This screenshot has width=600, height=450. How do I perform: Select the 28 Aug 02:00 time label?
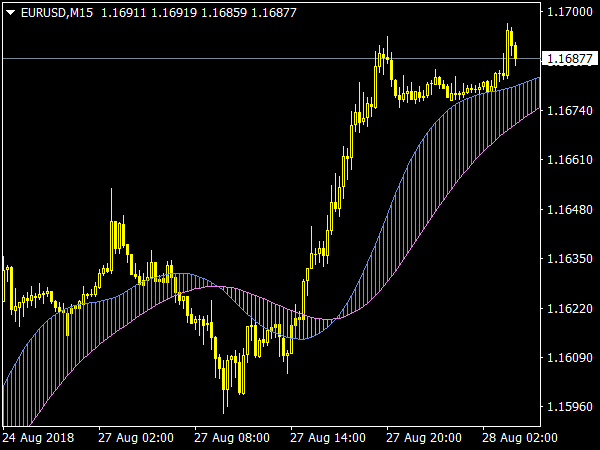(520, 438)
